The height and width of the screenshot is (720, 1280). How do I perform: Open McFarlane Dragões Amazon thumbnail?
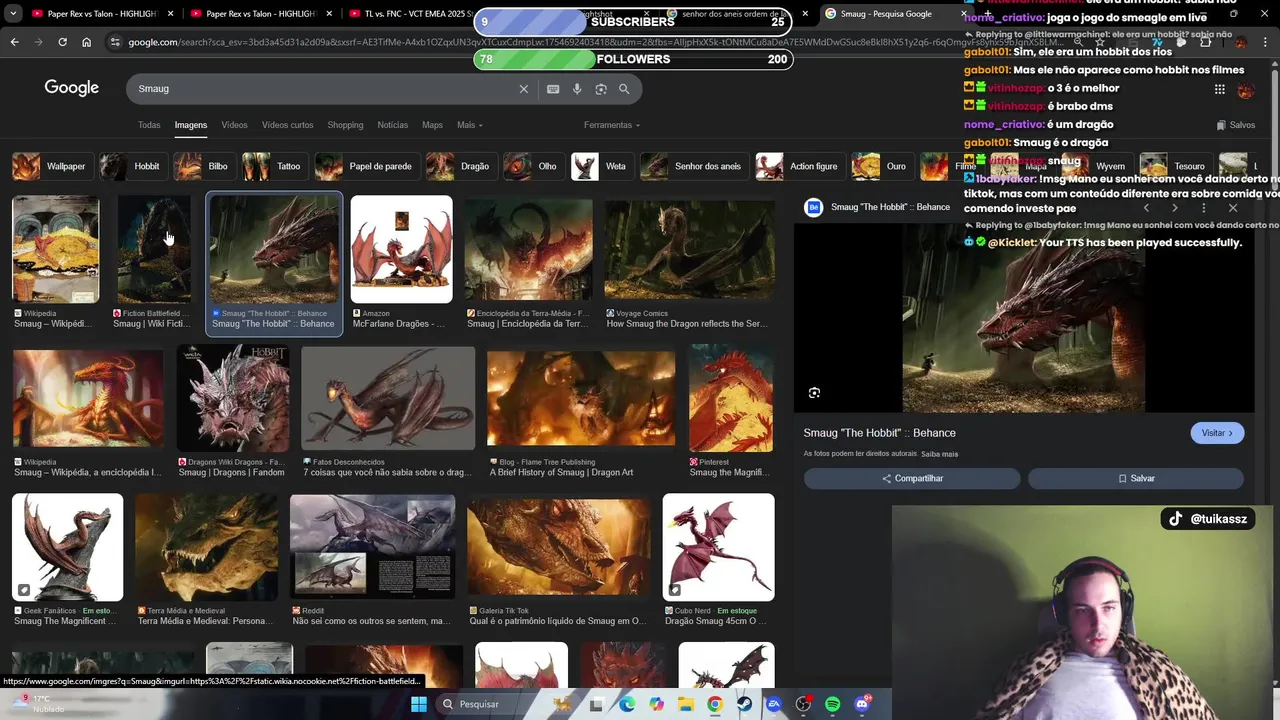pos(401,249)
